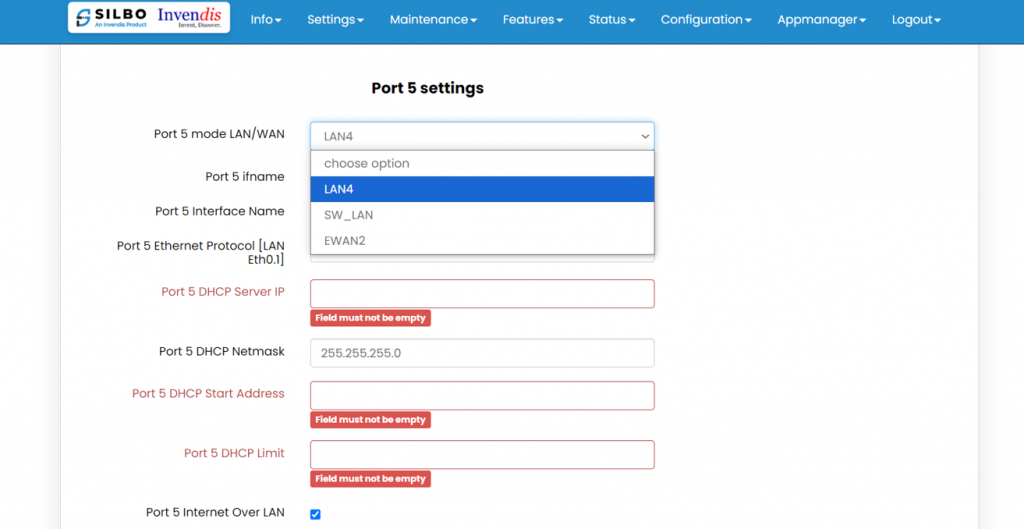Click the SILBO Invendis logo
The image size is (1024, 529).
[148, 18]
